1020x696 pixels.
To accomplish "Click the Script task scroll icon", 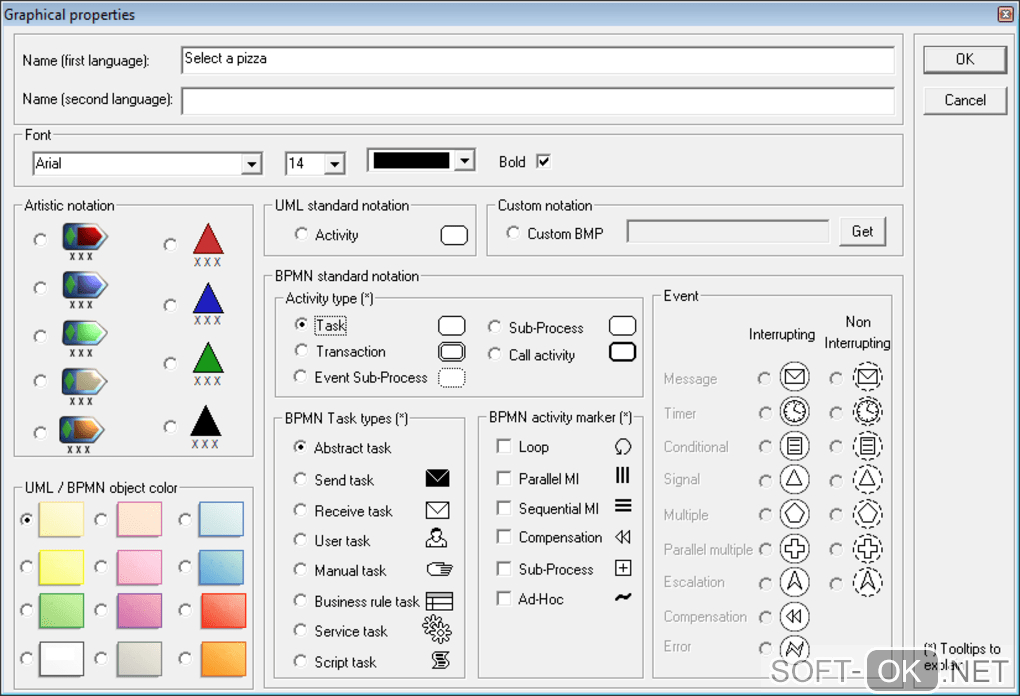I will (x=440, y=661).
